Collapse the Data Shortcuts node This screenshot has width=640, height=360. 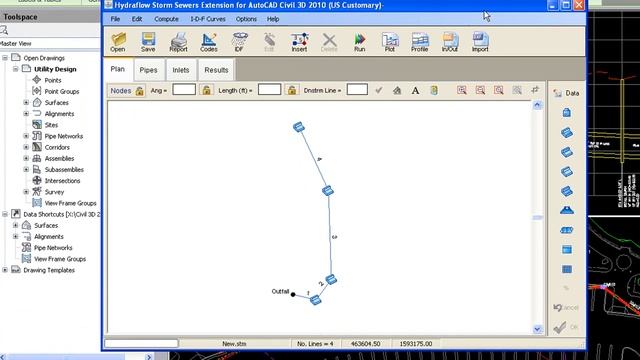[5, 214]
